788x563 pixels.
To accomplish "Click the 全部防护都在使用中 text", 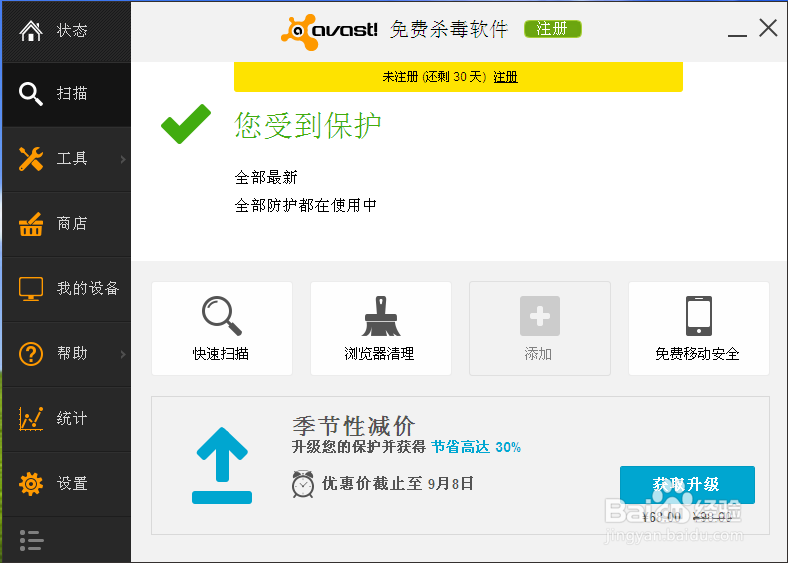I will 306,205.
